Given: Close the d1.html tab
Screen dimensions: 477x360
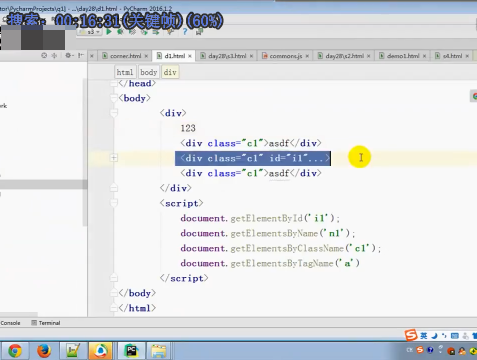Looking at the screenshot, I should click(x=190, y=56).
